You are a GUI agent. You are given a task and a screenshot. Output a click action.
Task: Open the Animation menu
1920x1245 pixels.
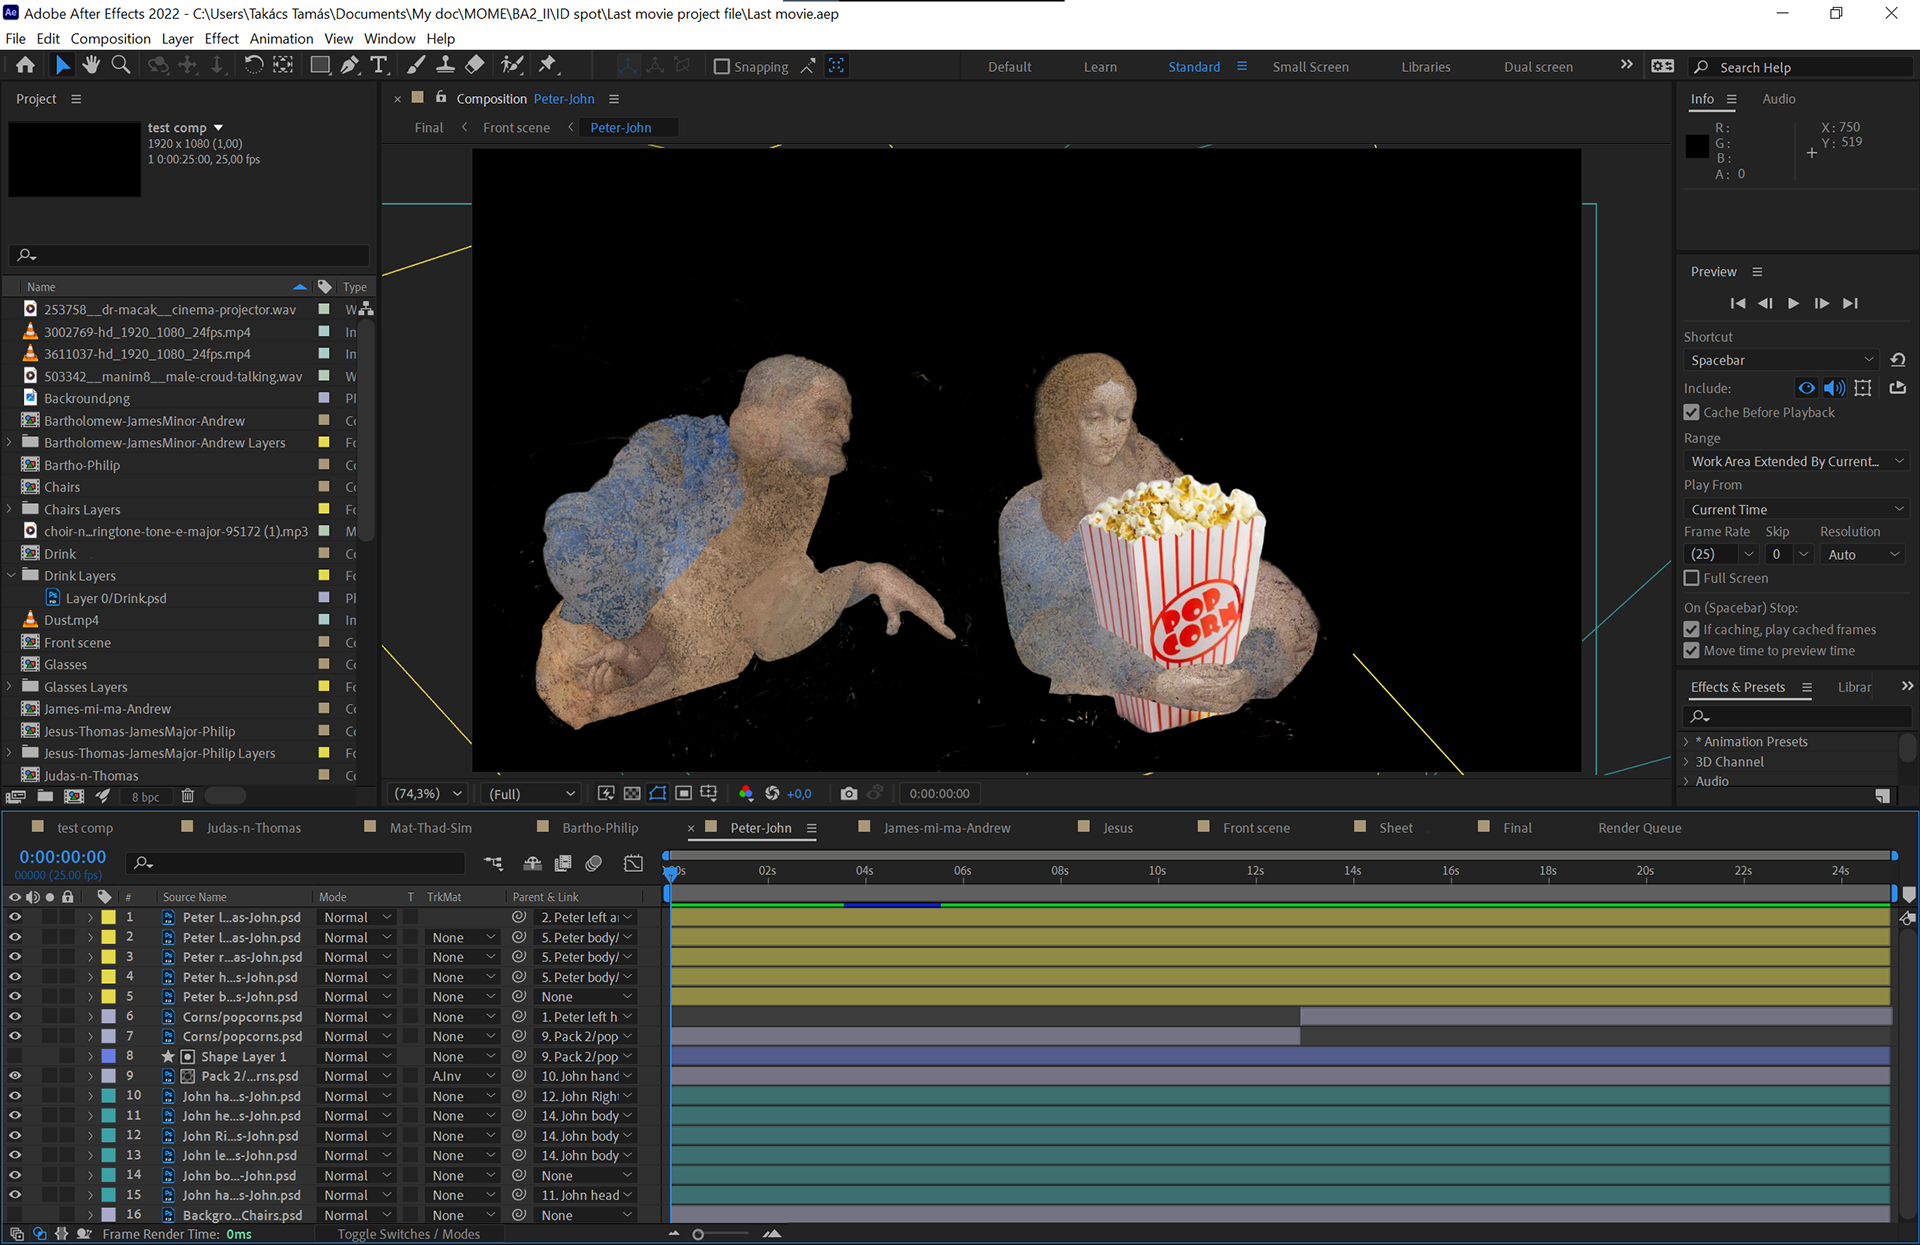click(x=281, y=38)
